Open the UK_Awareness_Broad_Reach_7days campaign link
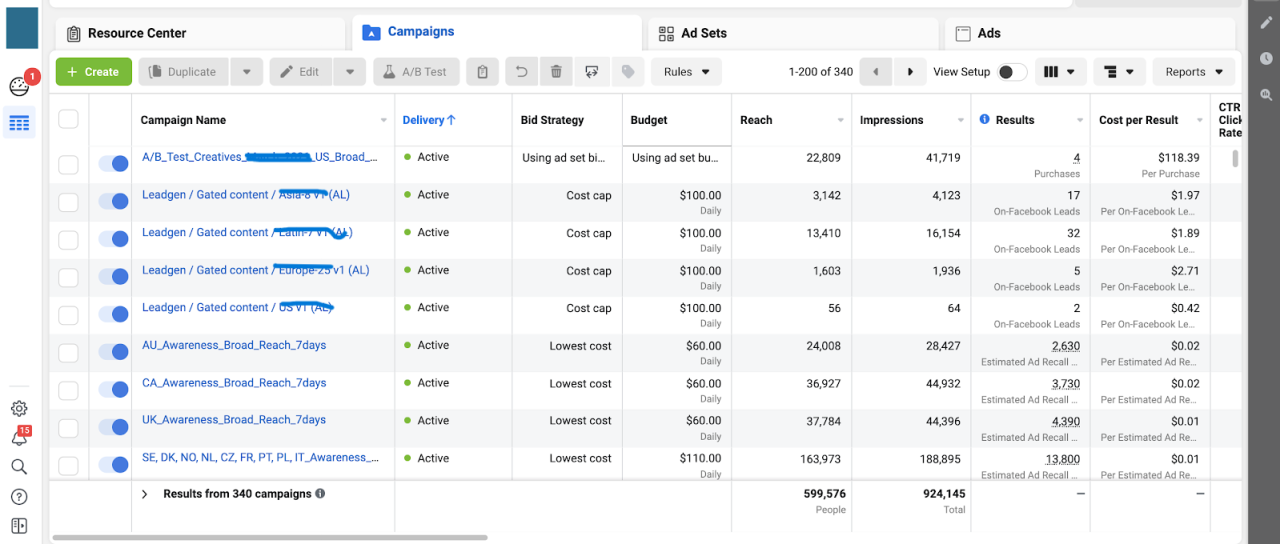This screenshot has height=544, width=1280. pos(234,420)
